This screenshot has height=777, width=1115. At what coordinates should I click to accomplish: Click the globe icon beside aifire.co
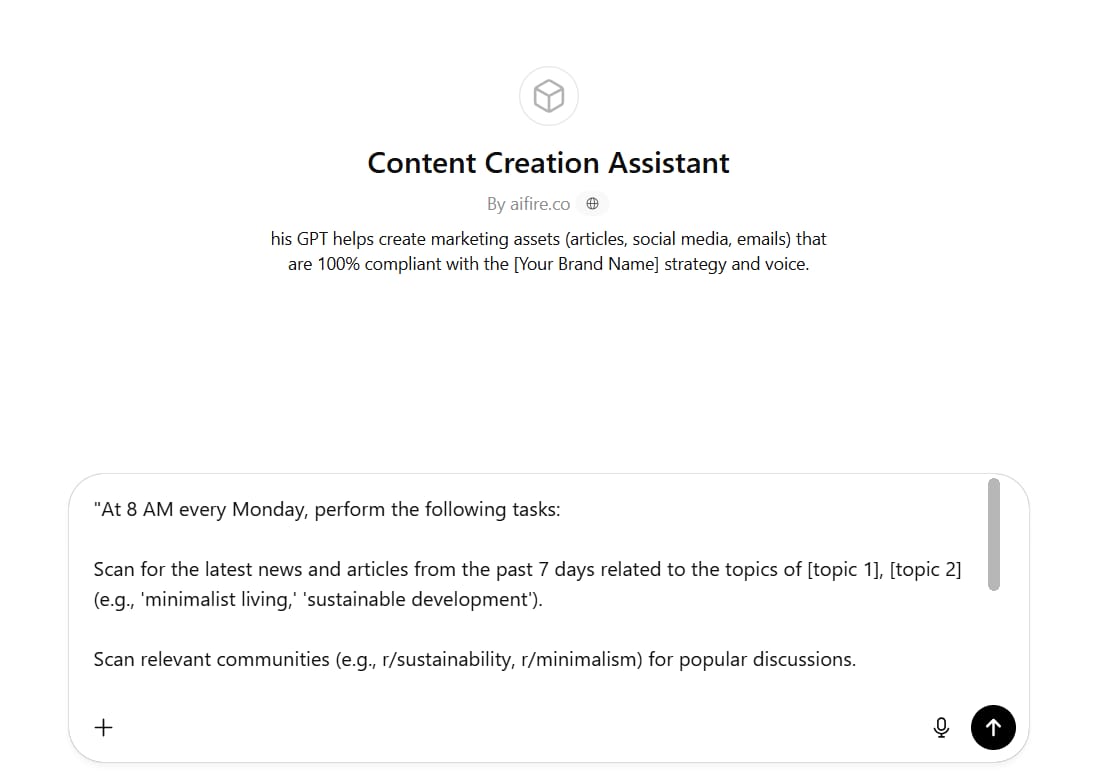(592, 204)
